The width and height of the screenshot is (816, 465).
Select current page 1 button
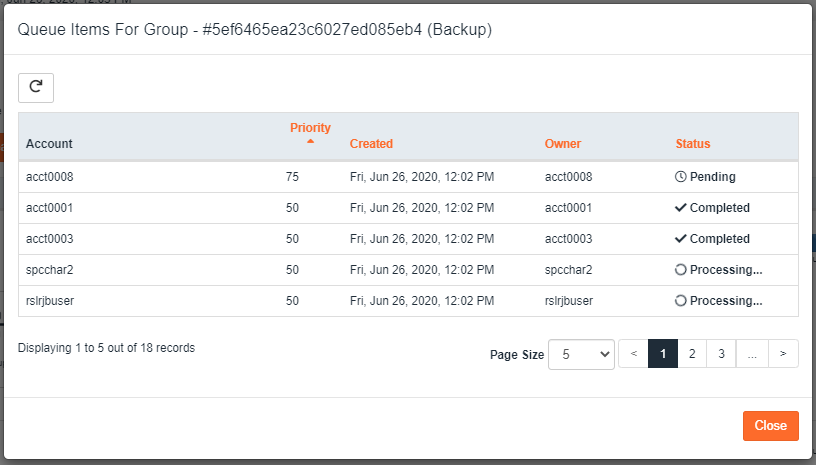[663, 354]
